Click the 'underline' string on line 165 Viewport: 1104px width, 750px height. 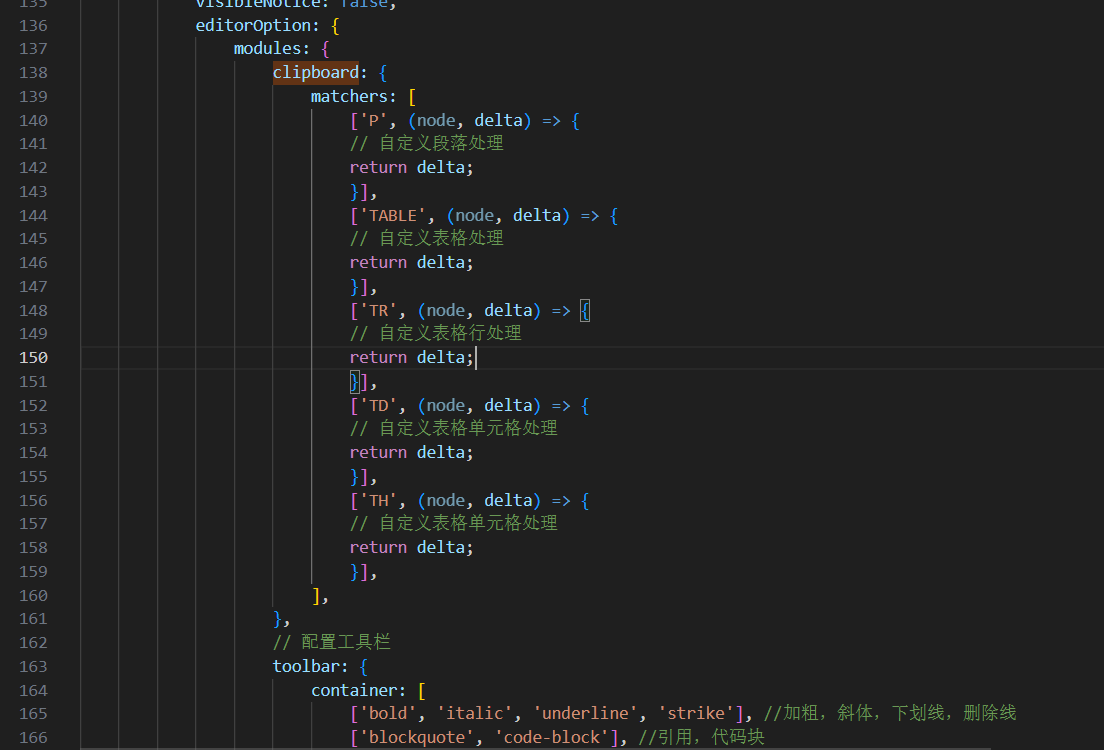tap(584, 714)
